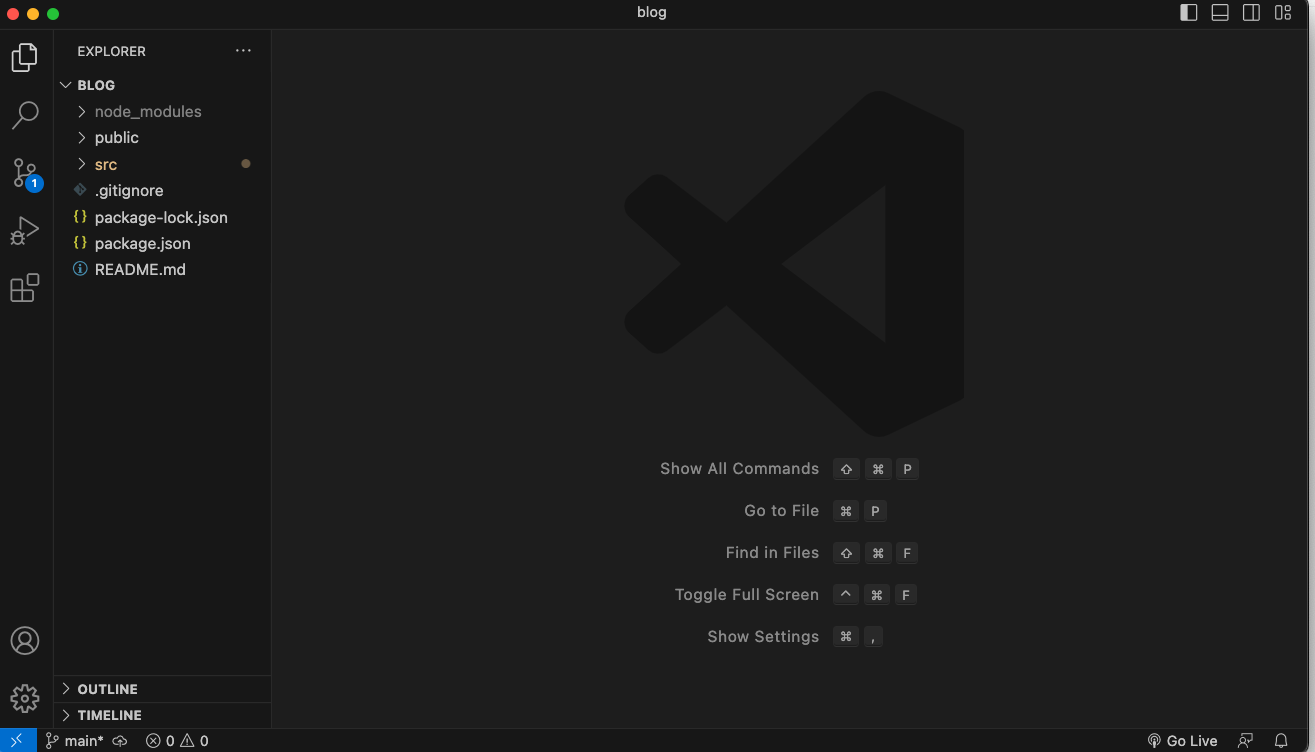The height and width of the screenshot is (752, 1315).
Task: Open the Accounts menu icon
Action: [x=25, y=641]
